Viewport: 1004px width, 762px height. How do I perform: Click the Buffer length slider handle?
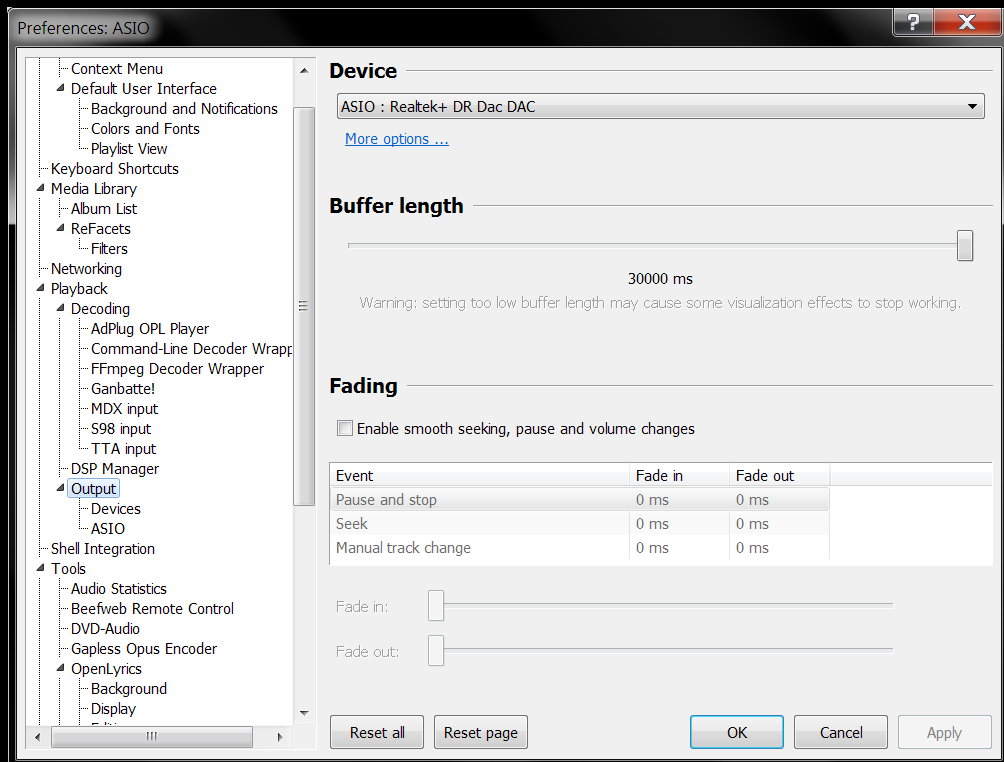[964, 245]
